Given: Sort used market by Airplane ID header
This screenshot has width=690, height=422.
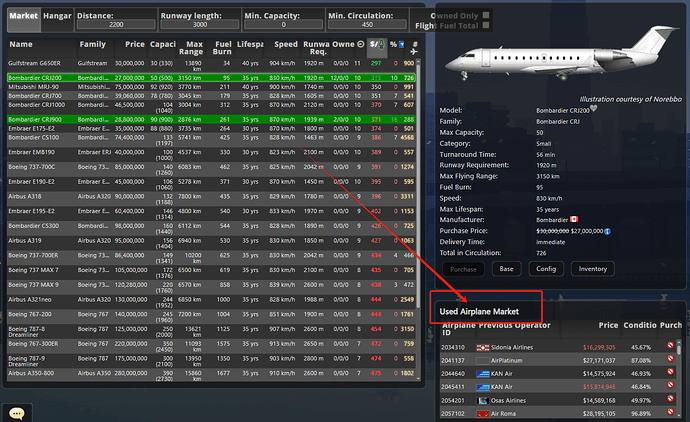Looking at the screenshot, I should tap(459, 329).
